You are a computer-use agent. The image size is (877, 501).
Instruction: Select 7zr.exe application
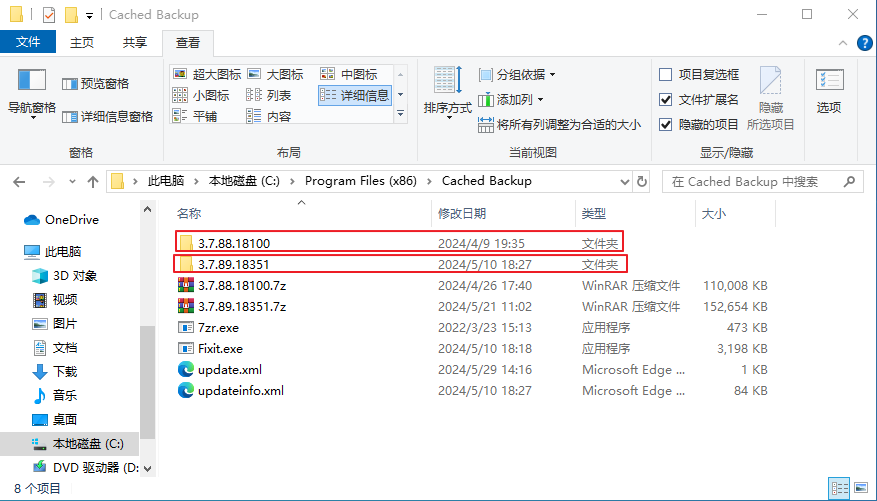click(473, 328)
